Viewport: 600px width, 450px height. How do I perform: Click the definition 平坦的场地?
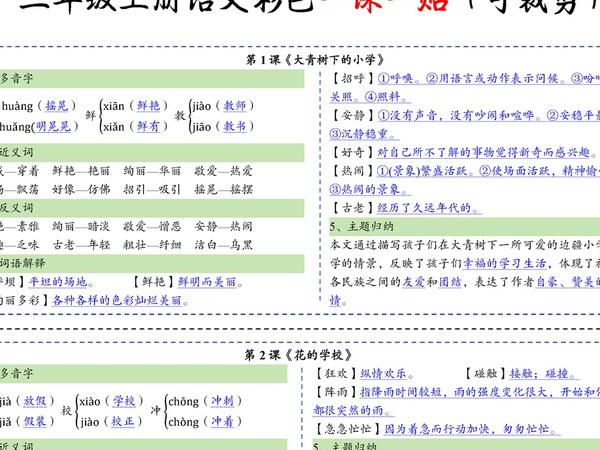click(59, 282)
